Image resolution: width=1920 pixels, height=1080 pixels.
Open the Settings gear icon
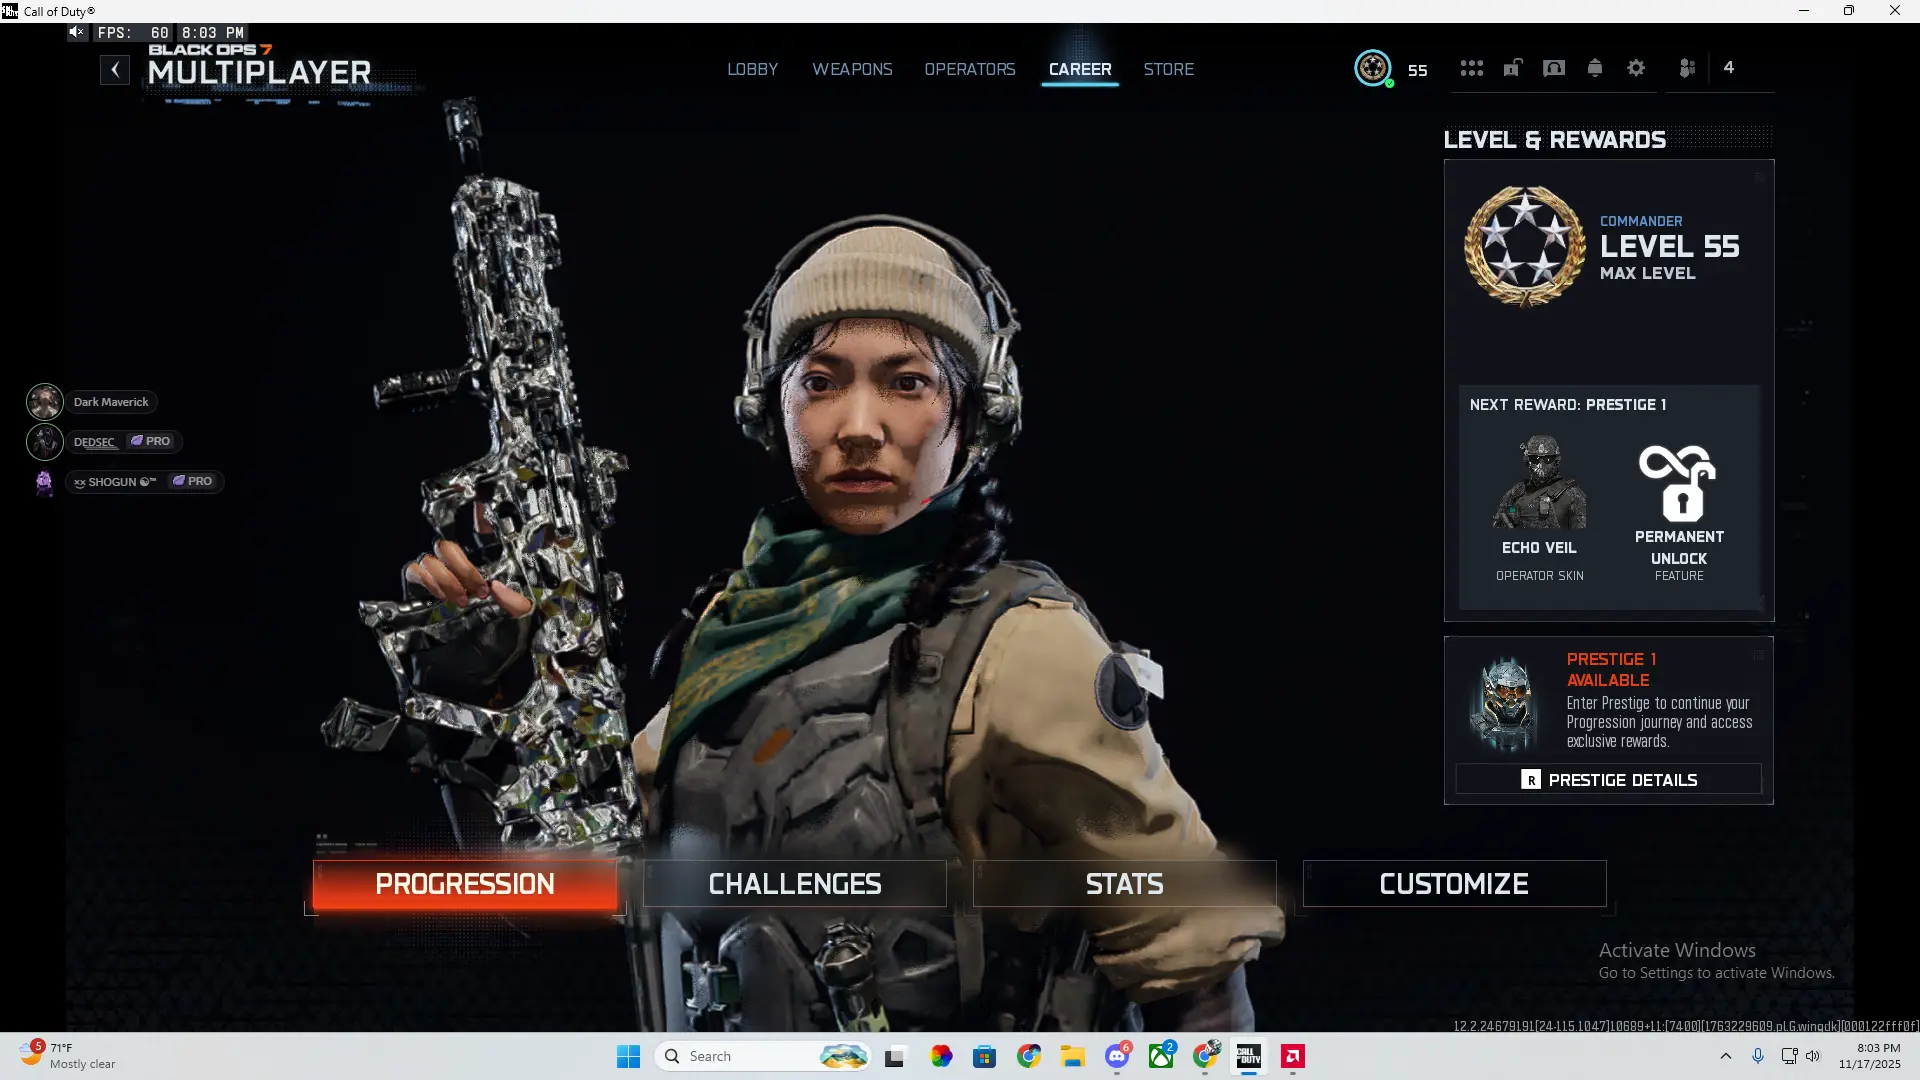pyautogui.click(x=1636, y=68)
